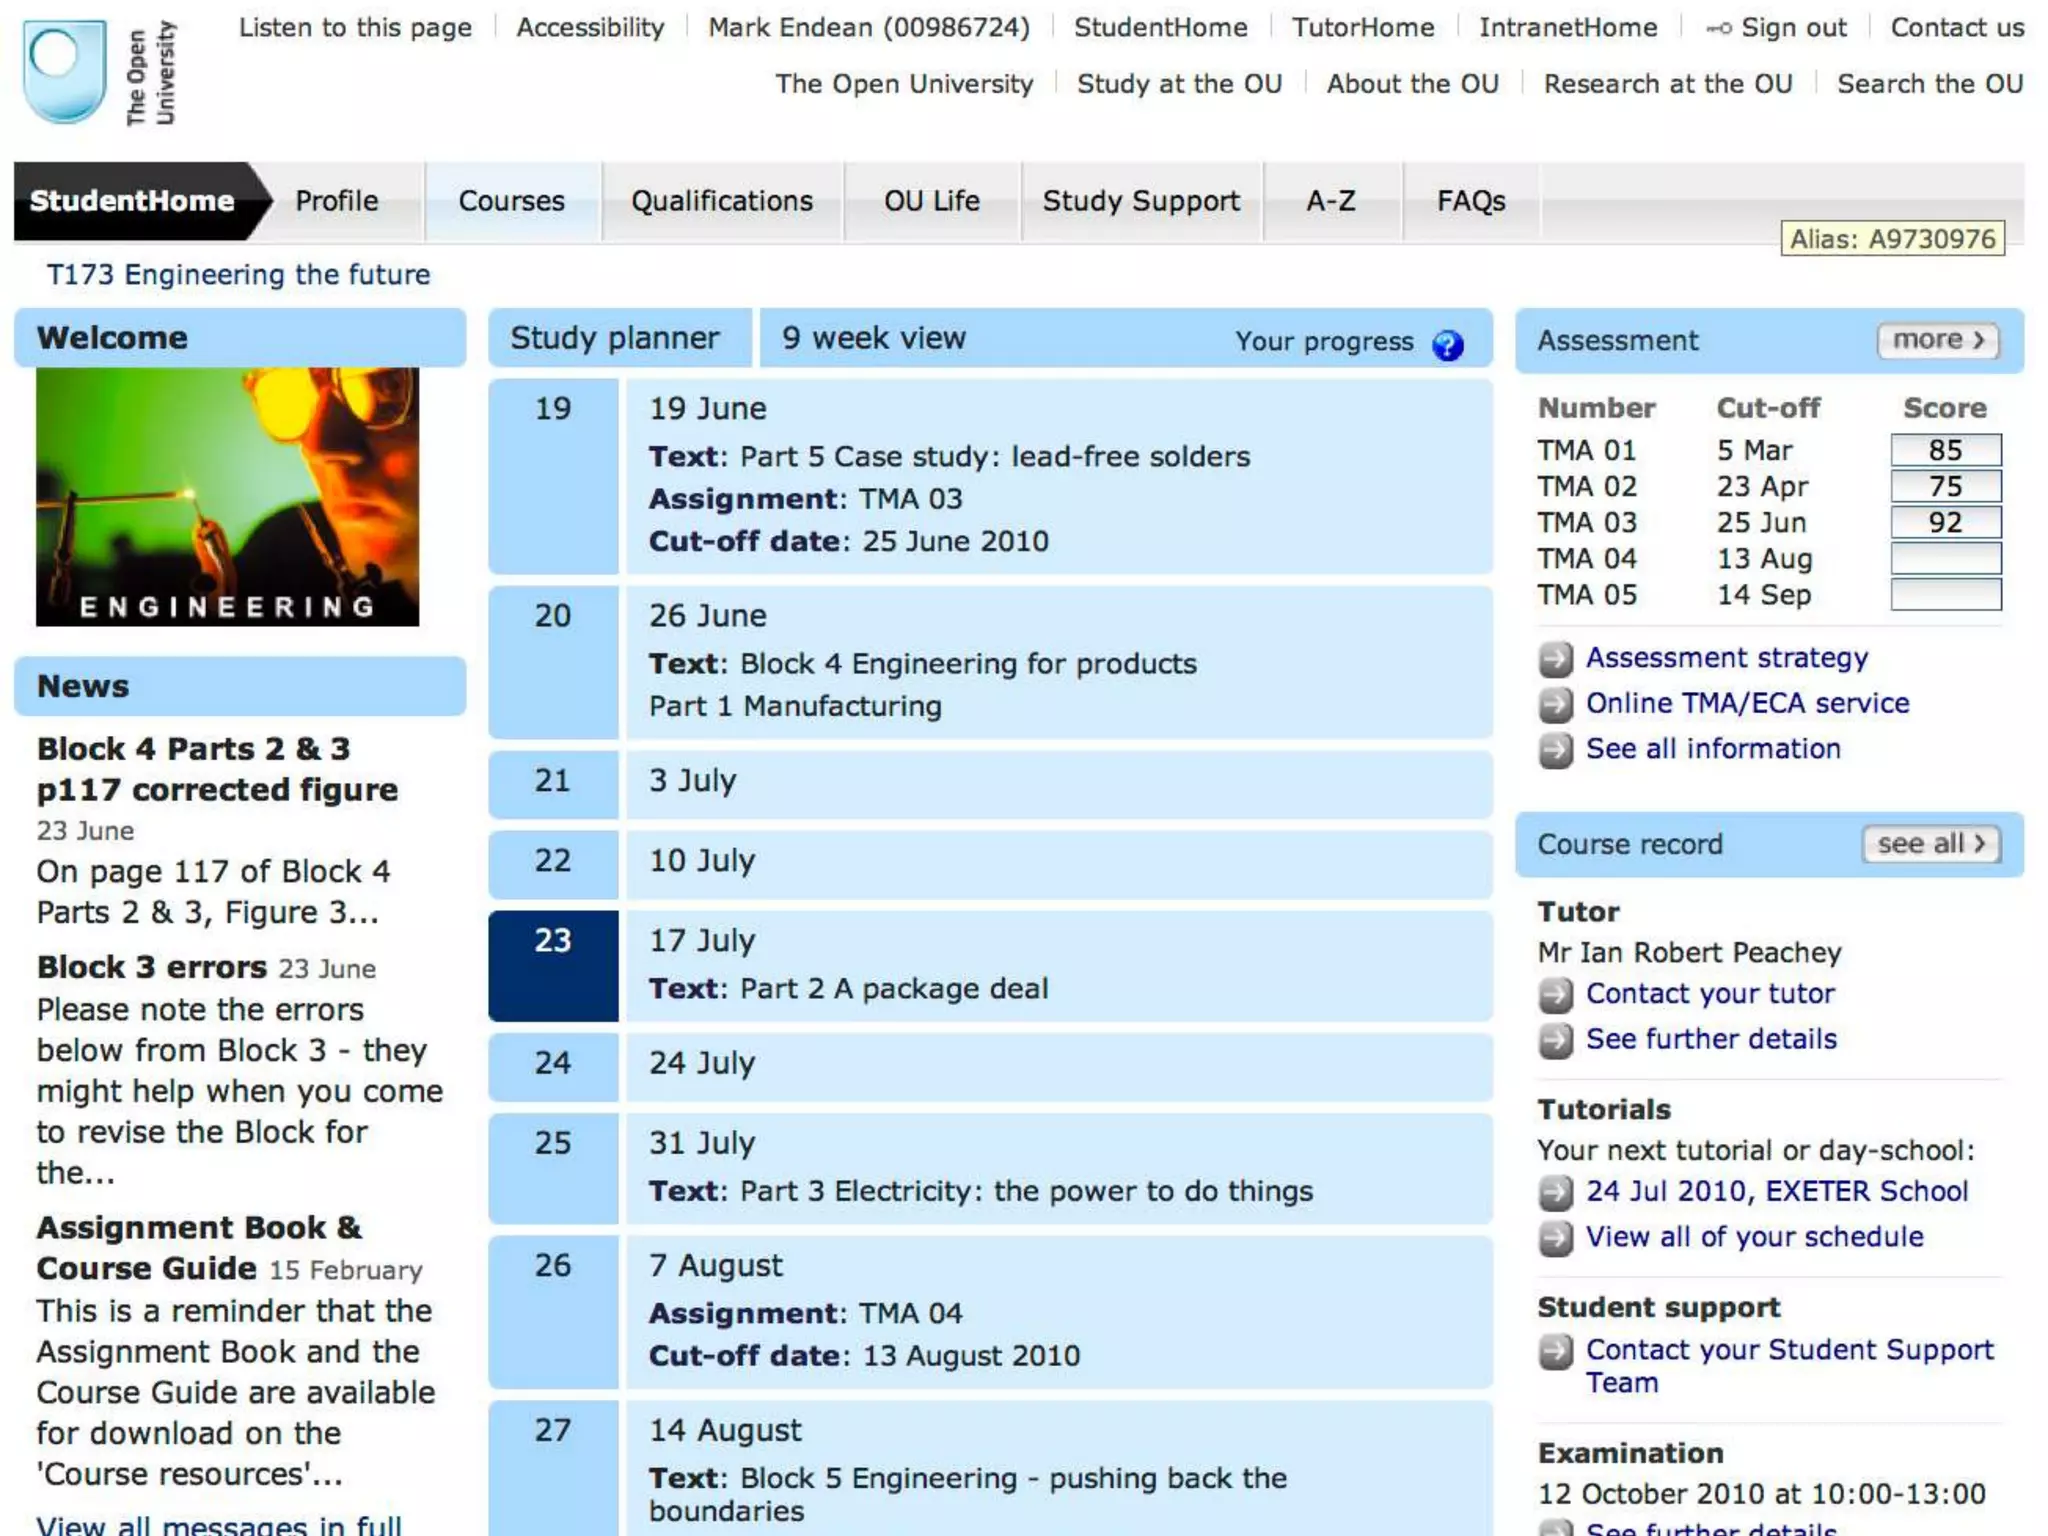The image size is (2048, 1536).
Task: Click the TMA 04 empty score field
Action: [x=1945, y=558]
